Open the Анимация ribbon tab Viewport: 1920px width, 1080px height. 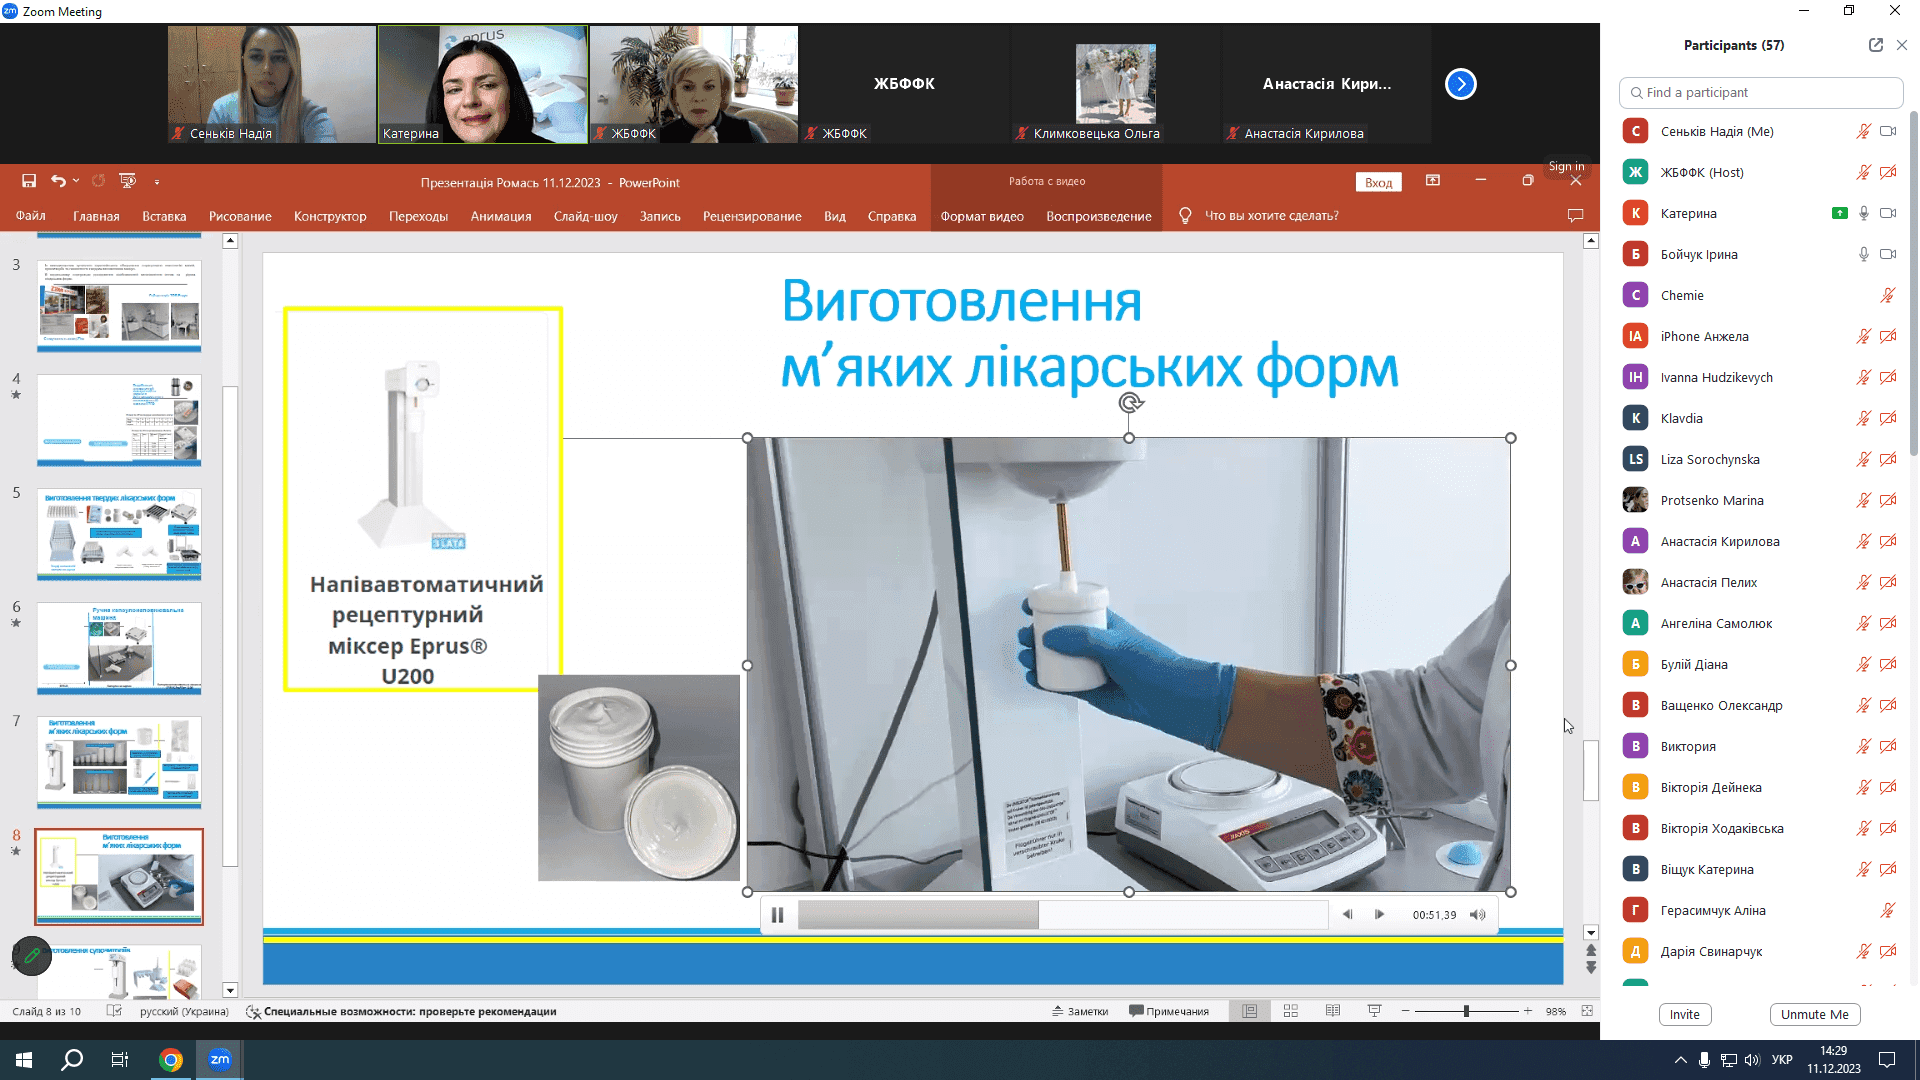point(501,216)
